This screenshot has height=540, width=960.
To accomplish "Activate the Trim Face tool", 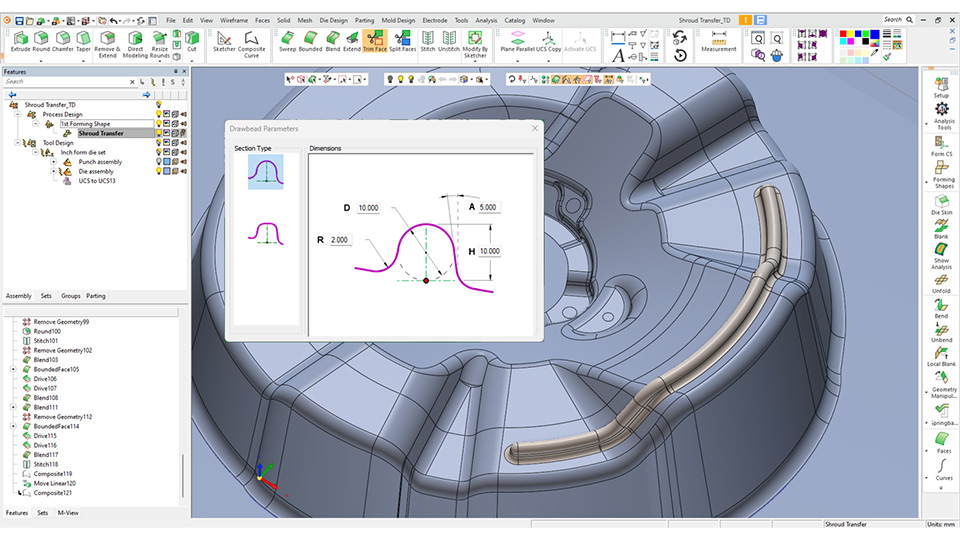I will pyautogui.click(x=375, y=41).
